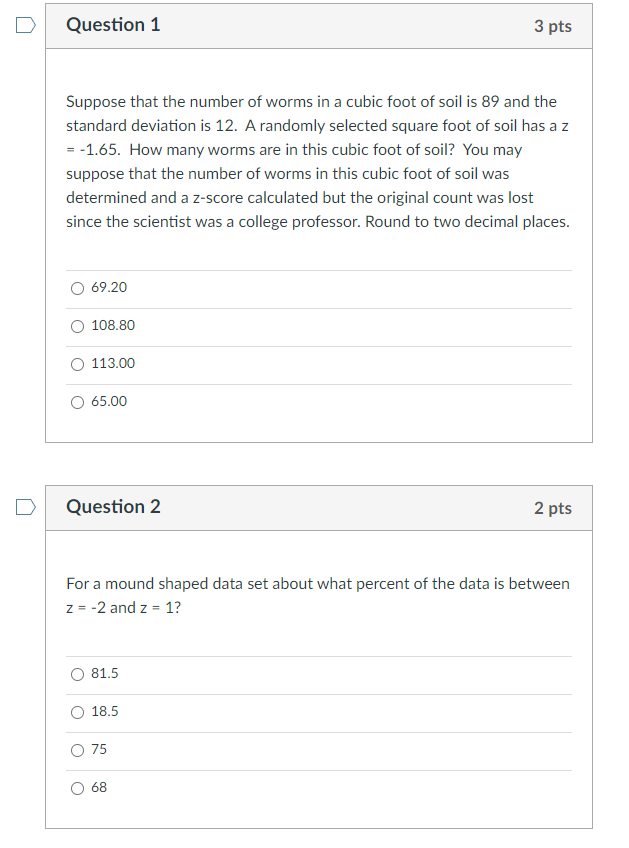Viewport: 629px width, 848px height.
Task: Click the 108.80 answer label text
Action: coord(113,325)
